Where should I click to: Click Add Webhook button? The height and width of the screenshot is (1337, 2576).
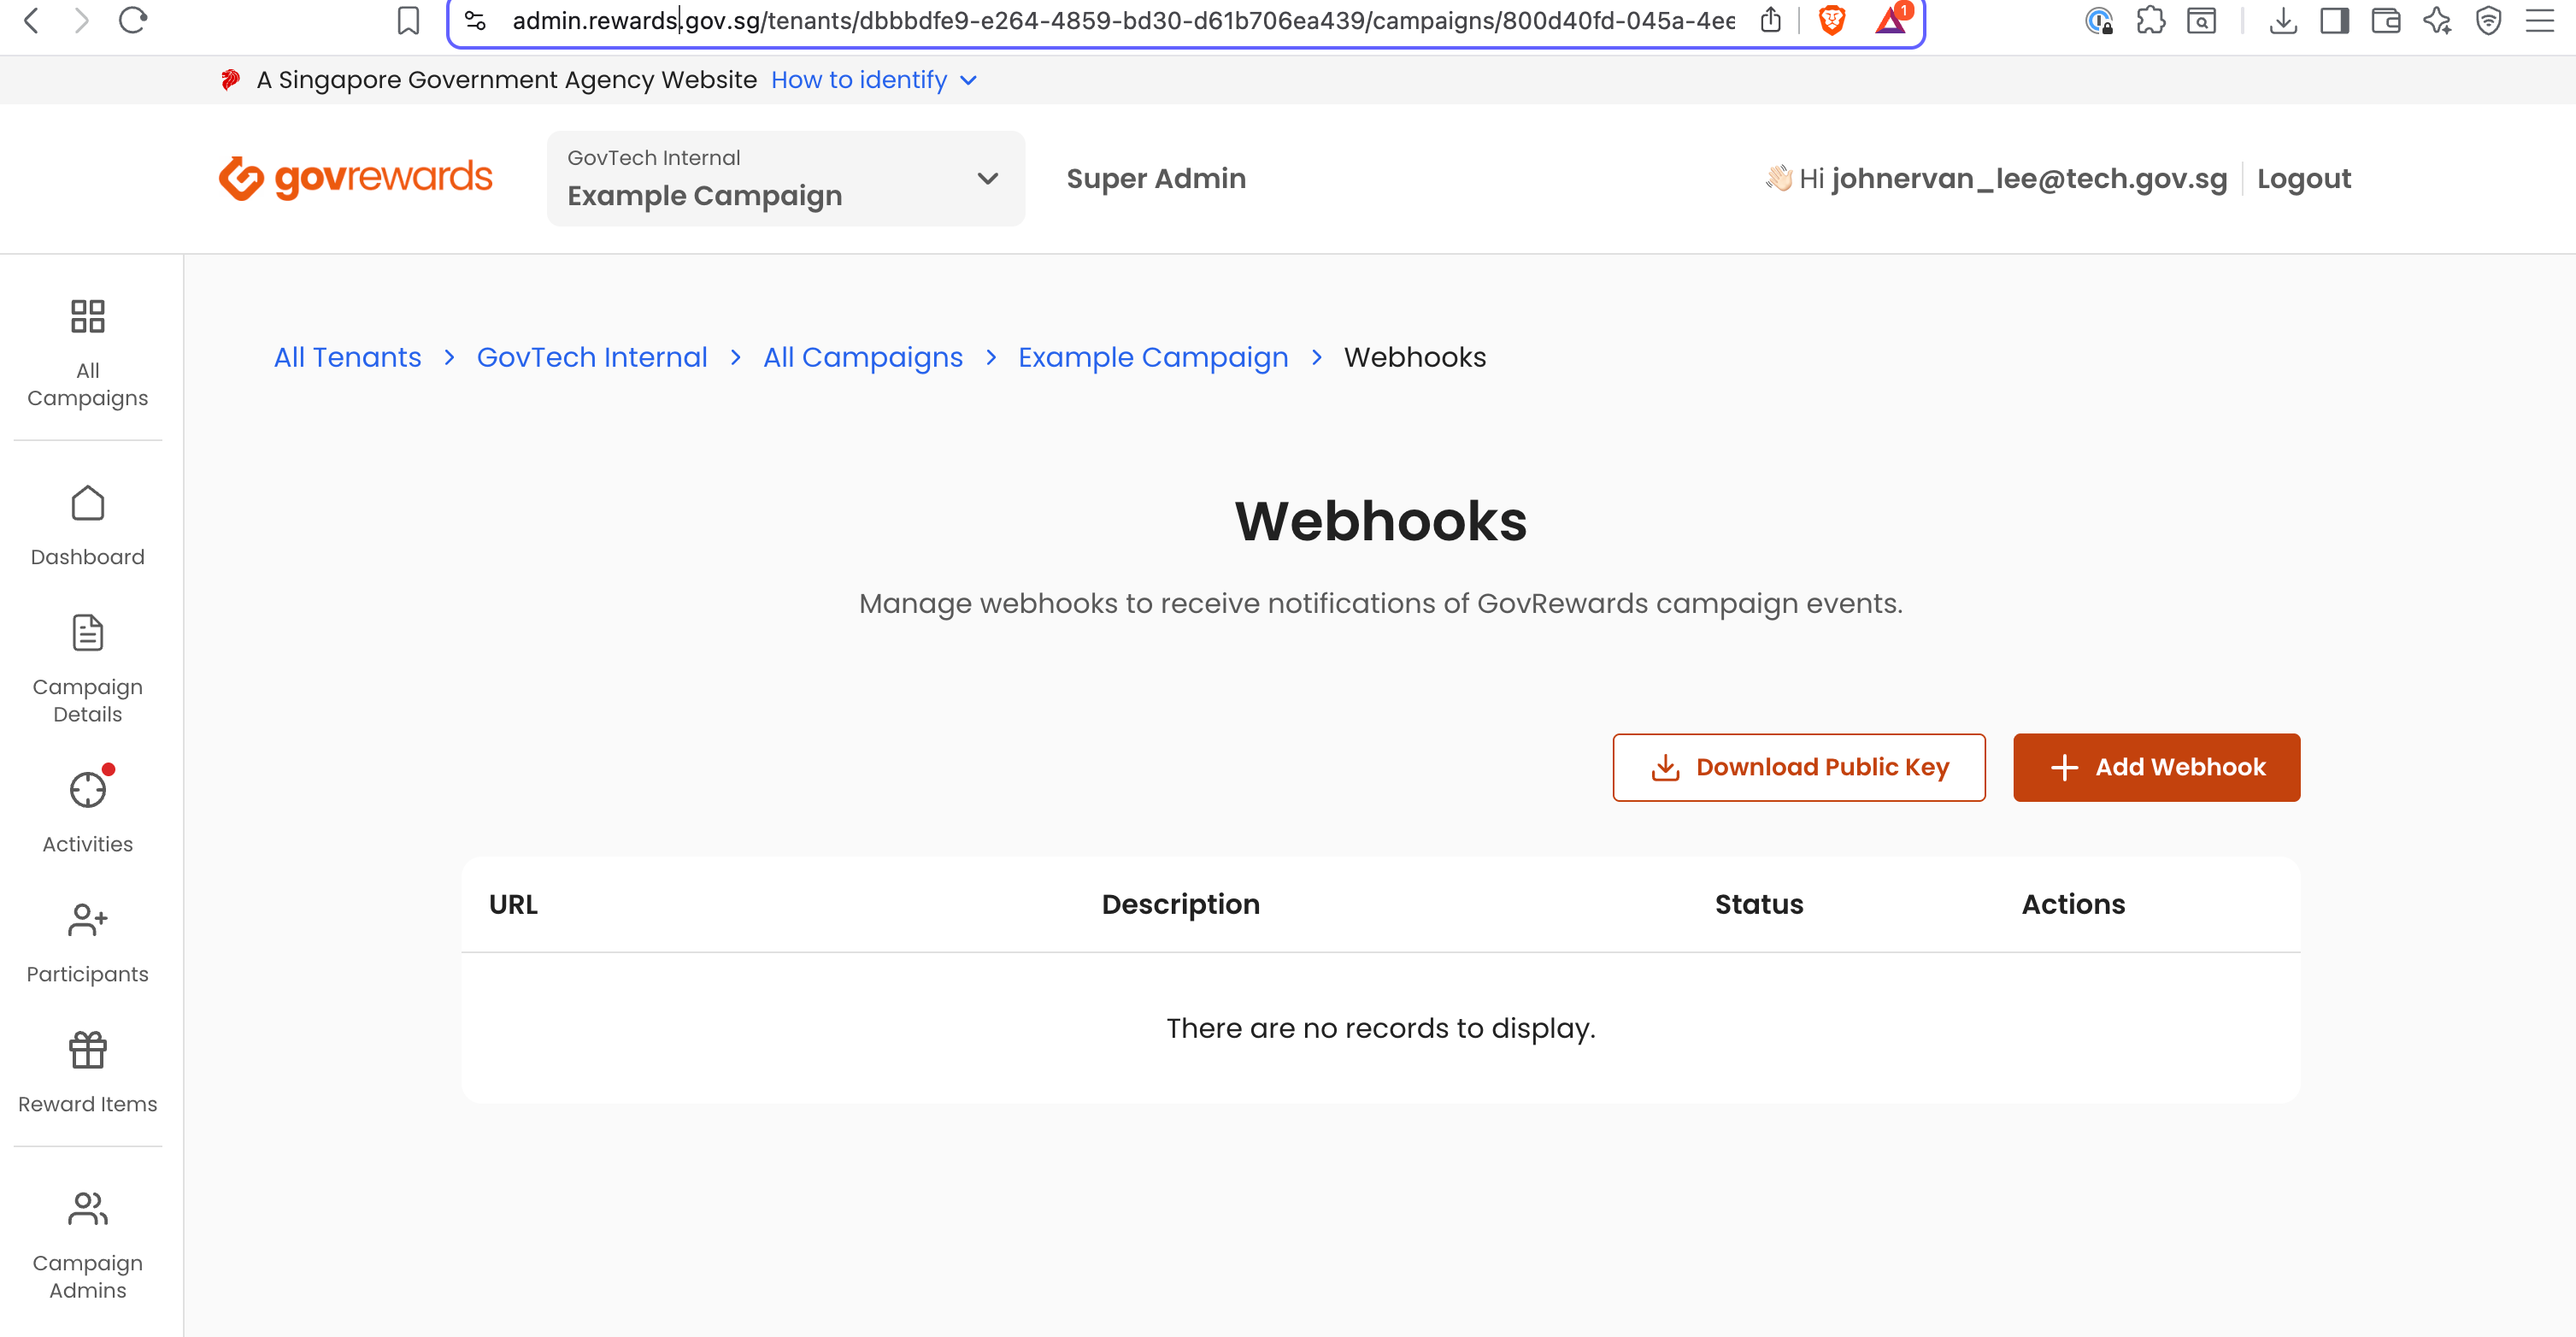(x=2157, y=767)
